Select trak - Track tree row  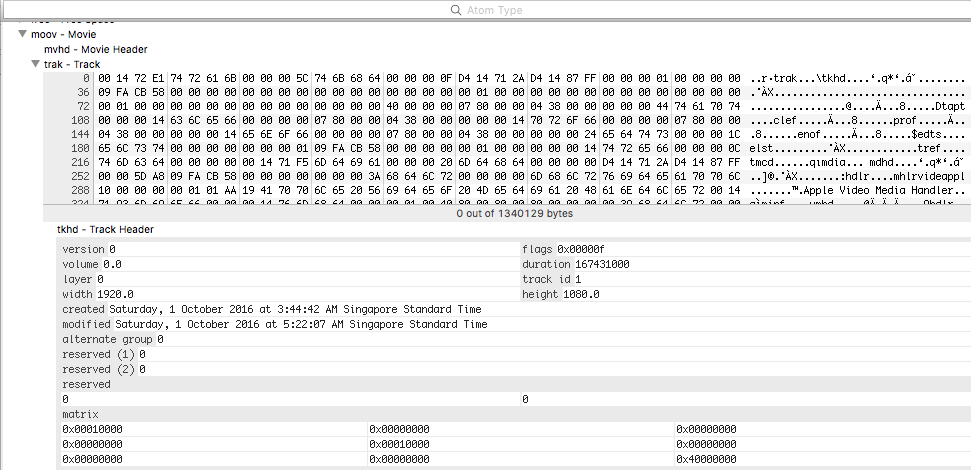click(x=72, y=64)
